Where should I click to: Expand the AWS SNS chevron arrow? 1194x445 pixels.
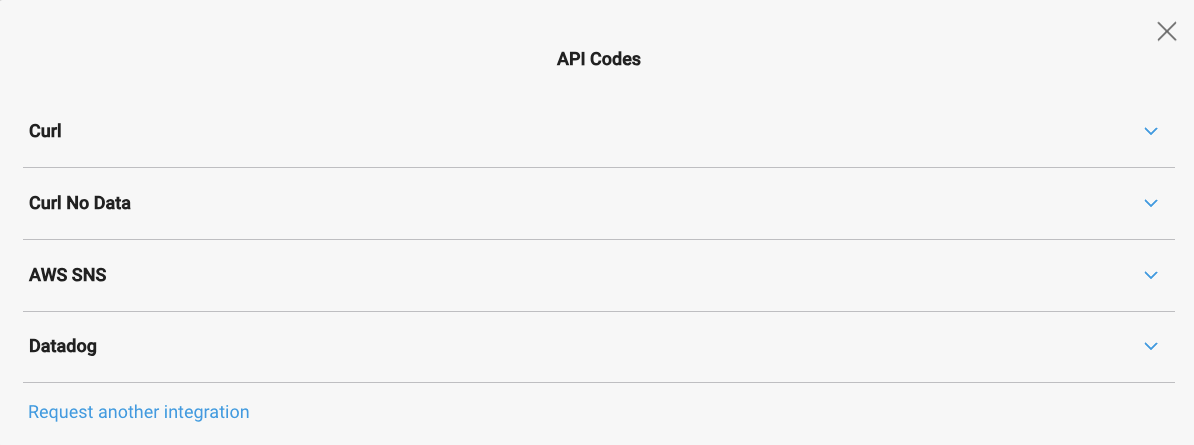pos(1151,275)
